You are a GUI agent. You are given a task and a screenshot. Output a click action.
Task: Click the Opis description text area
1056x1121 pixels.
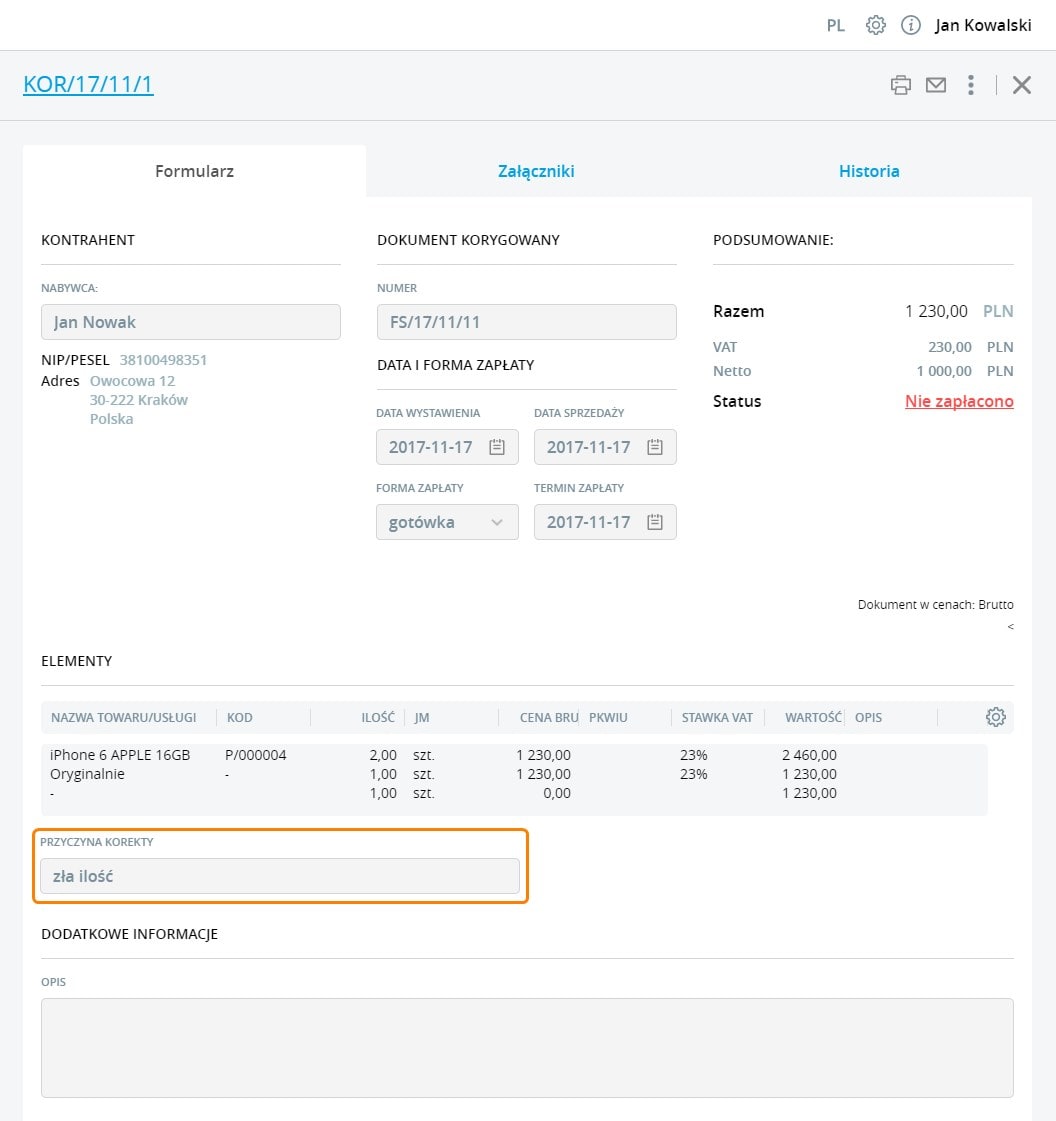(527, 1047)
